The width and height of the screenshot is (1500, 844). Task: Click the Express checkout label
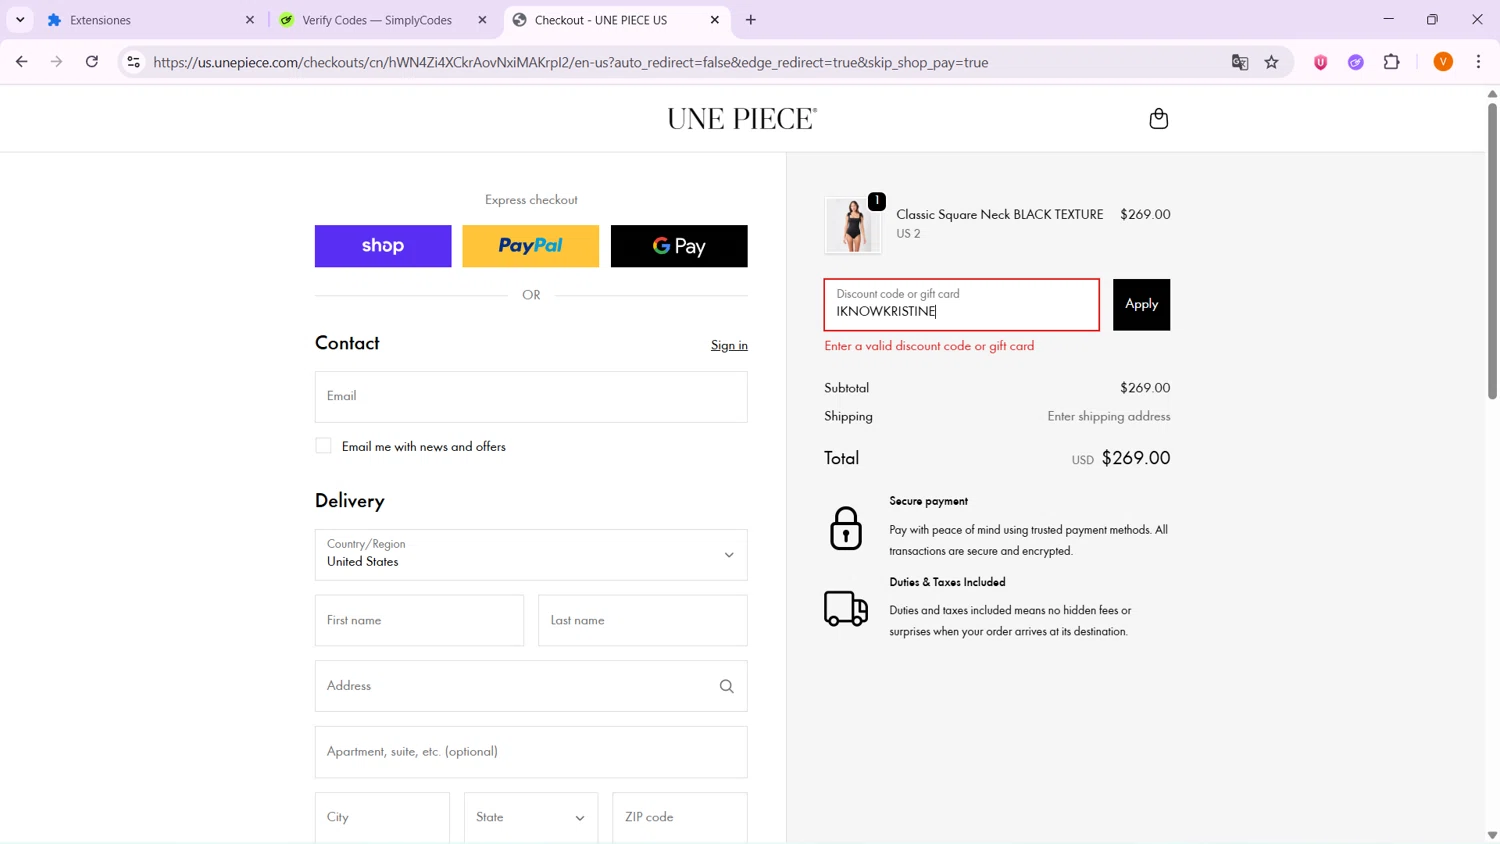click(x=531, y=200)
